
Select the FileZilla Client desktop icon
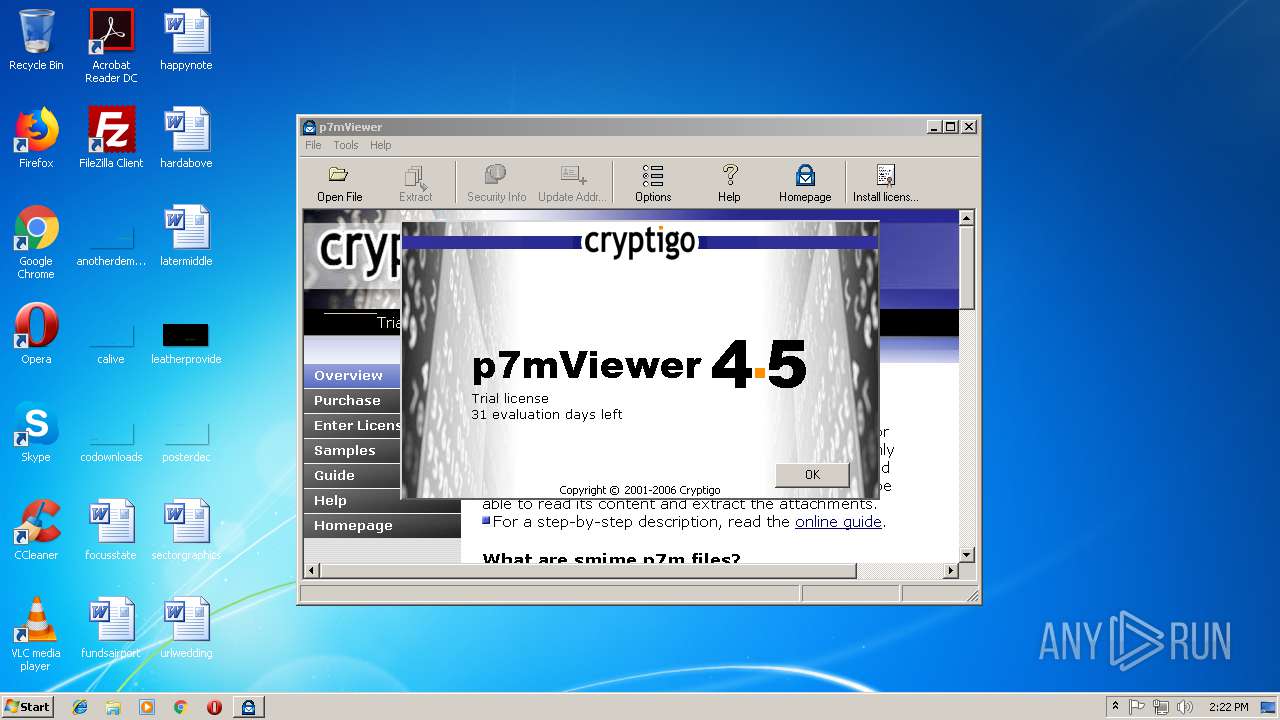(111, 138)
